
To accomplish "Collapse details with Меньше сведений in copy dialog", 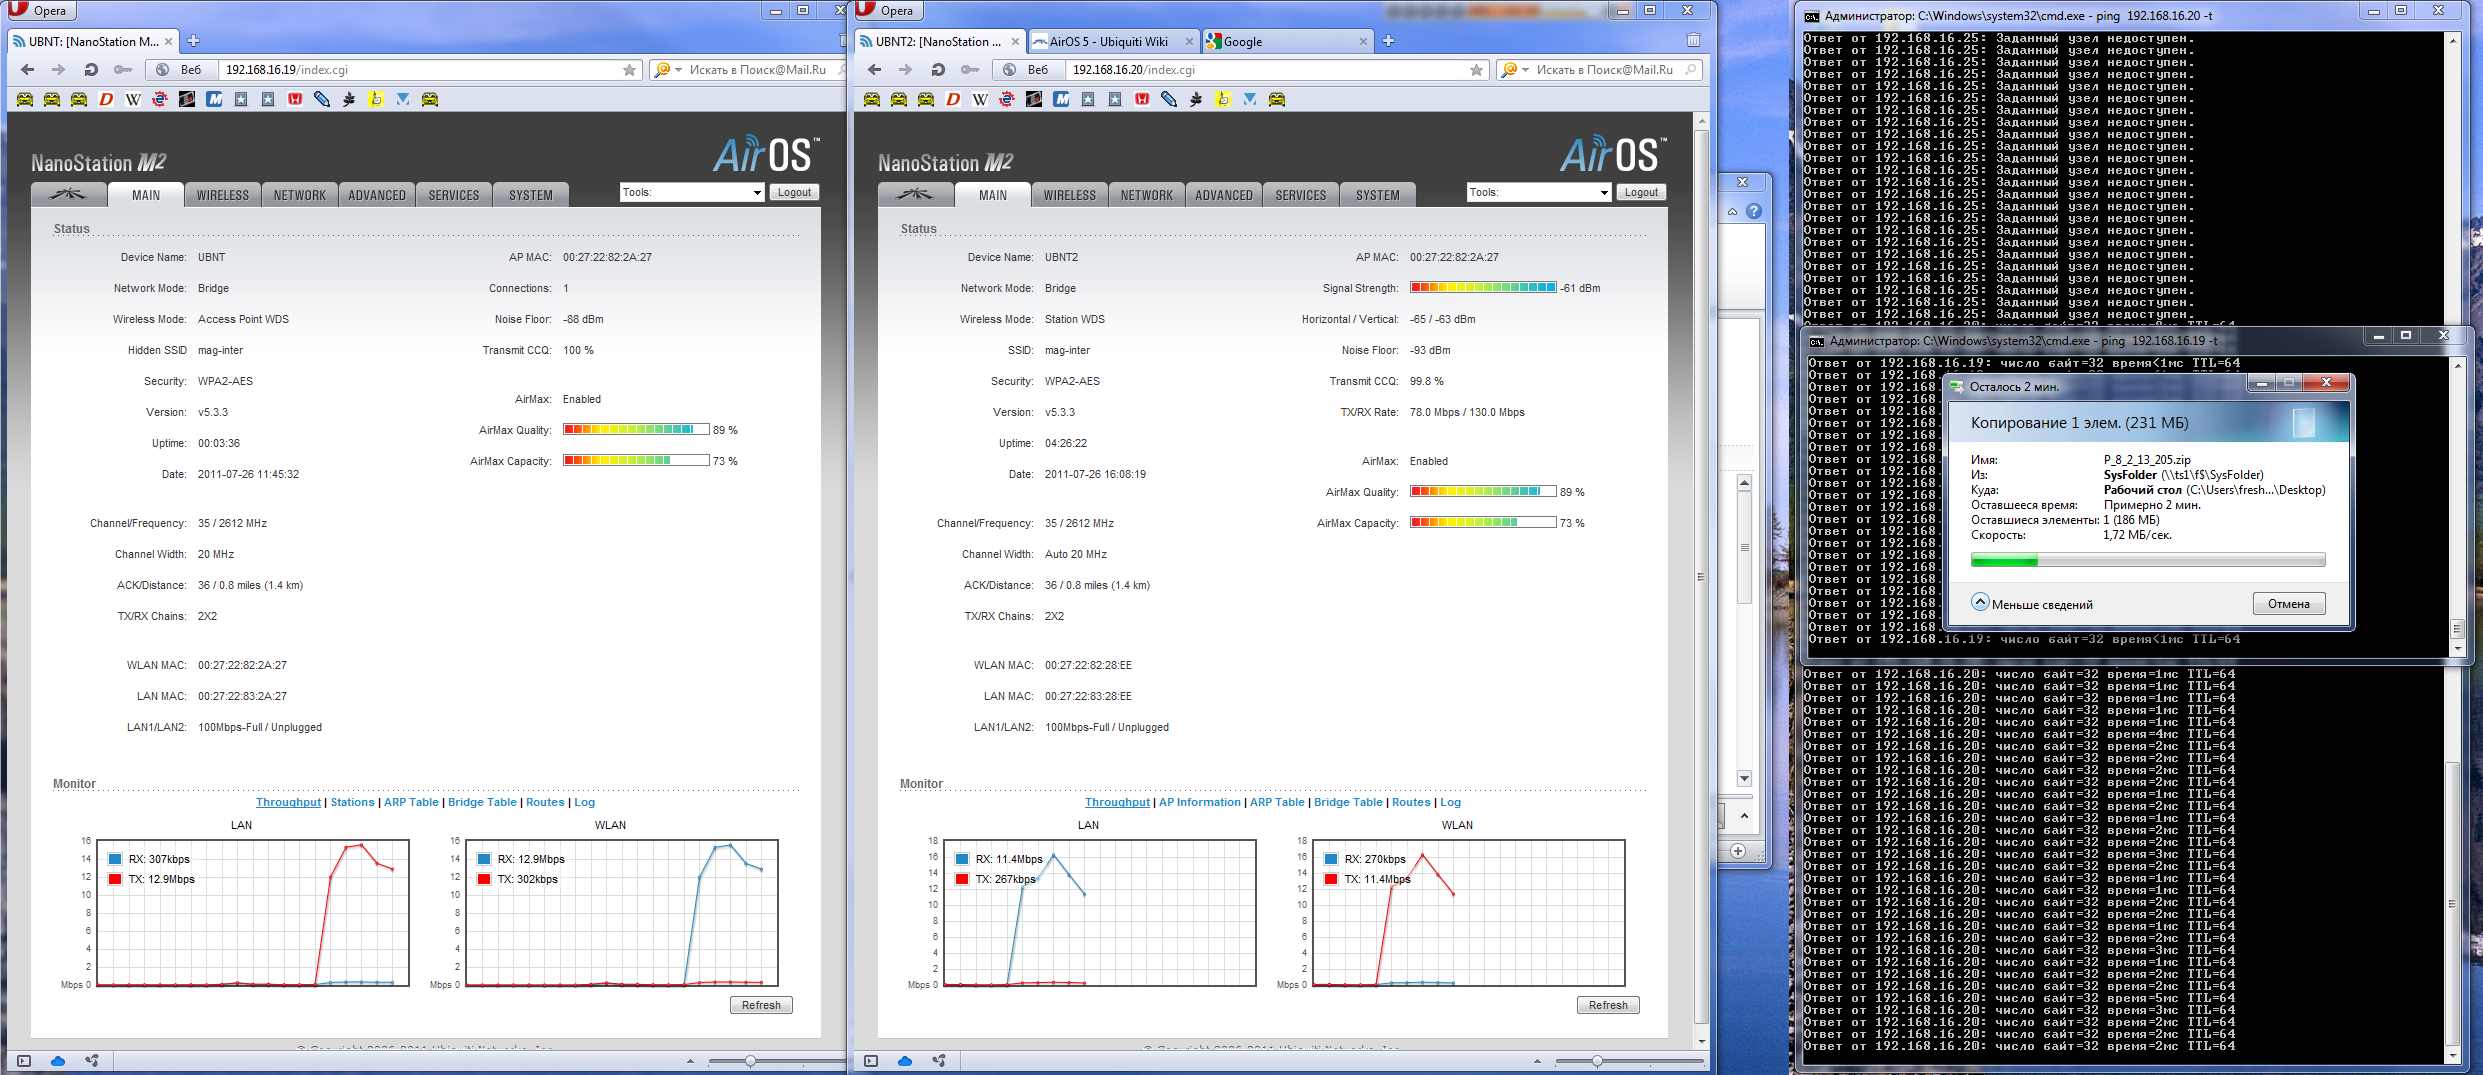I will 2032,604.
